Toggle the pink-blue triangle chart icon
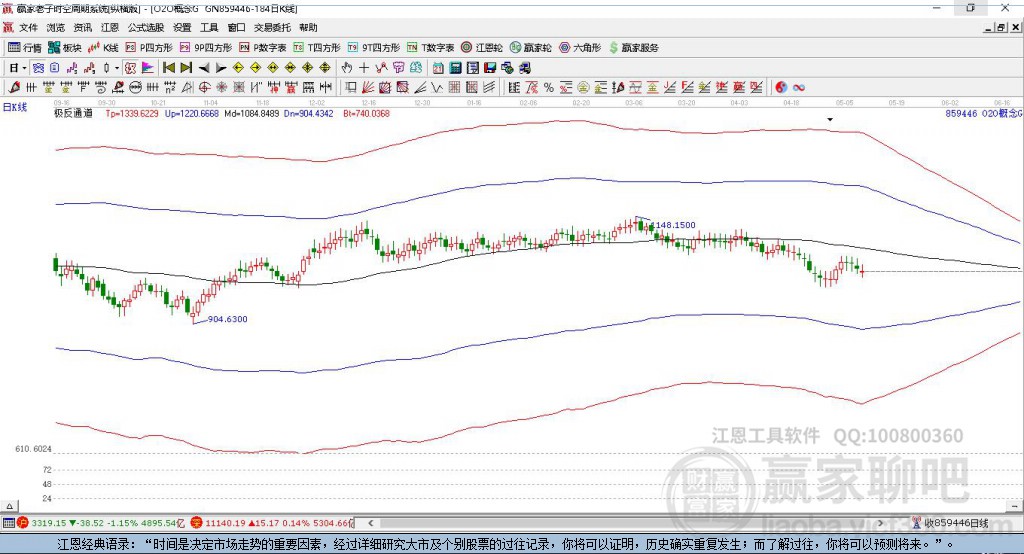Image resolution: width=1024 pixels, height=554 pixels. click(x=148, y=68)
